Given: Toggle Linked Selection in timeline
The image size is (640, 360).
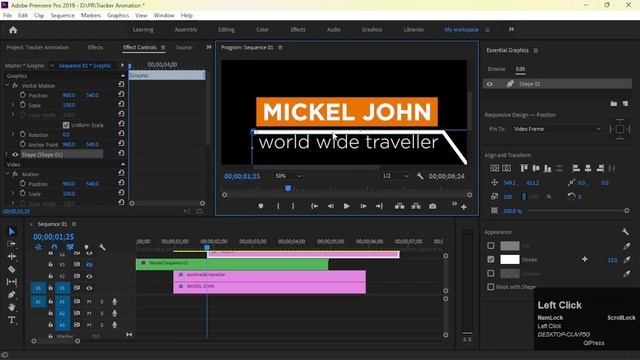Looking at the screenshot, I should pyautogui.click(x=70, y=247).
